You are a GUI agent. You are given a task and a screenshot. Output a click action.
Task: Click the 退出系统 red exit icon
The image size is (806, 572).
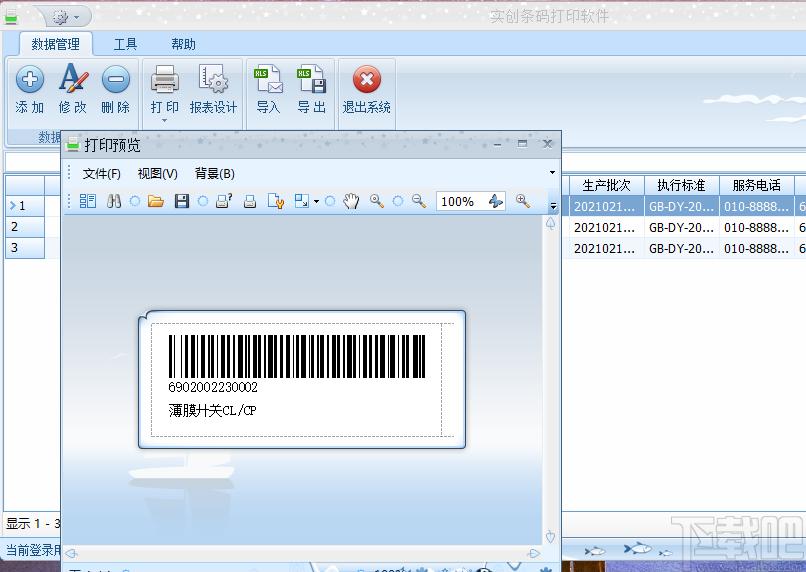[367, 79]
